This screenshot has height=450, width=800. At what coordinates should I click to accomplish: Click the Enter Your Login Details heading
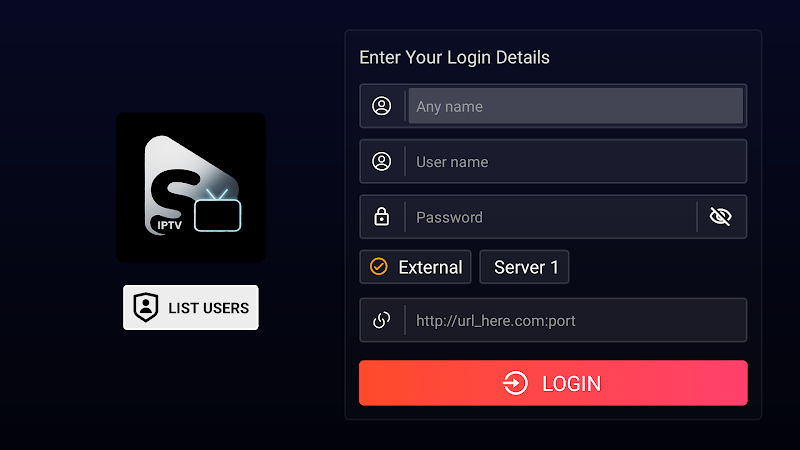[454, 58]
